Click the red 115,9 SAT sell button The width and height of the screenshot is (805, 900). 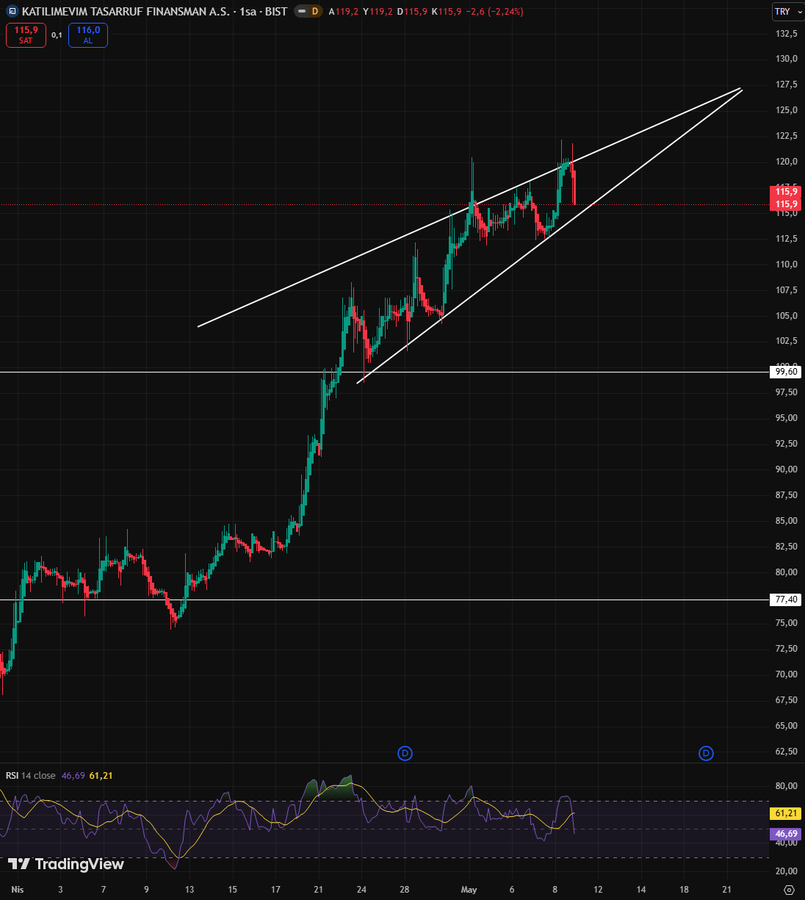click(26, 35)
